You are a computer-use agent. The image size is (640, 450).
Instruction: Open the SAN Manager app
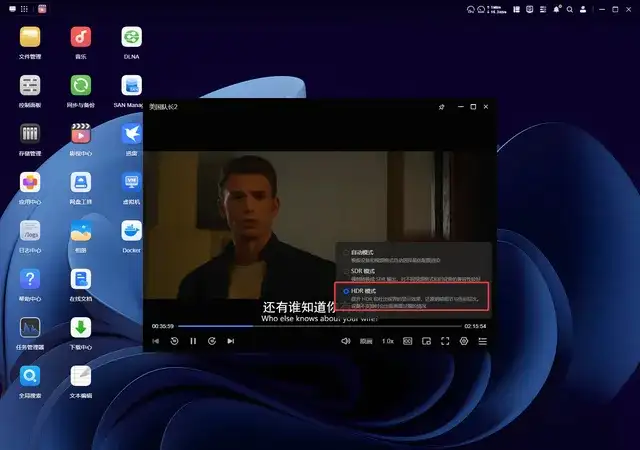[131, 86]
